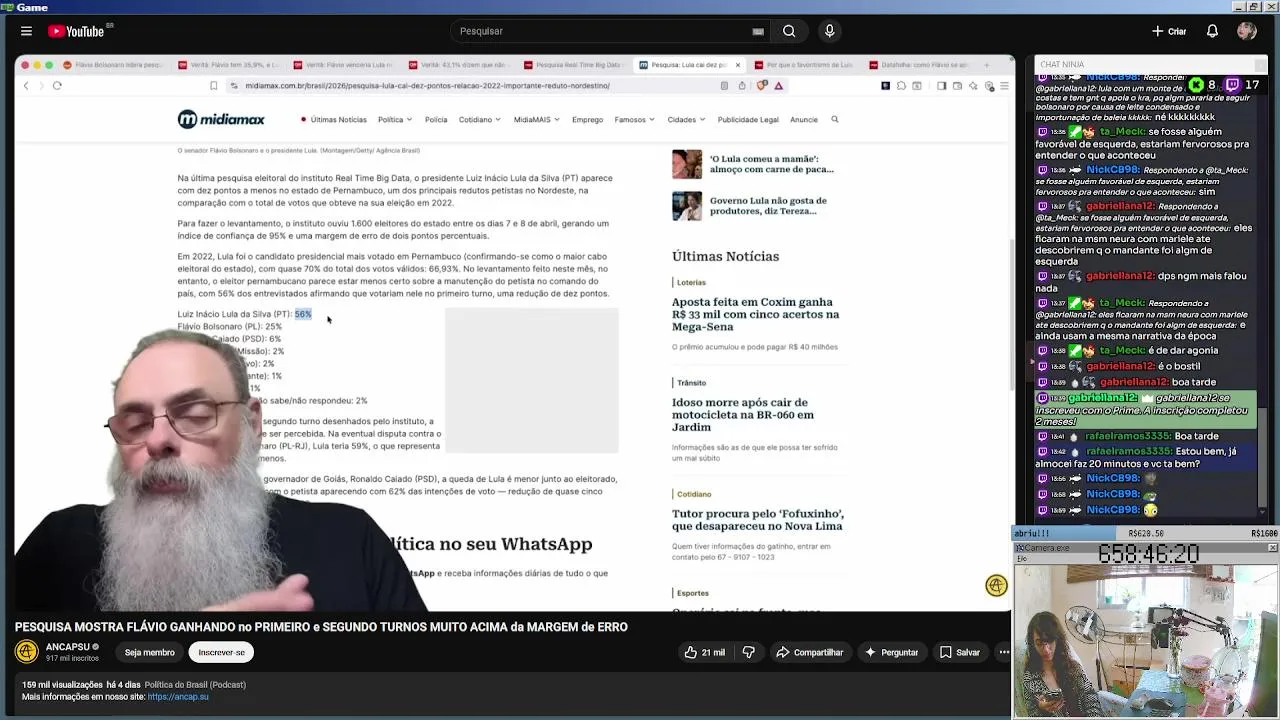Go to the YouTube home logo
The width and height of the screenshot is (1280, 720).
(78, 31)
